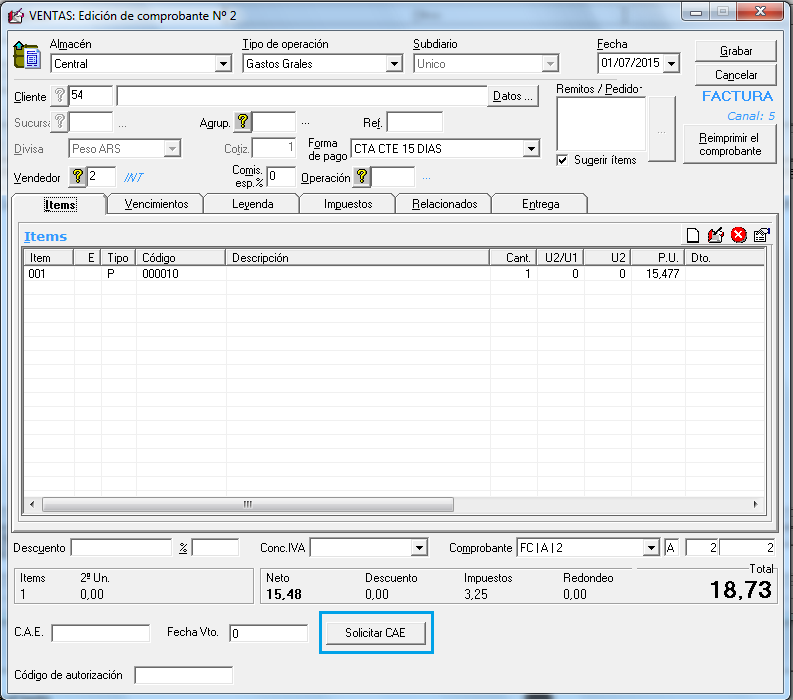793x700 pixels.
Task: Click the Solicitar CAE button
Action: click(x=375, y=634)
